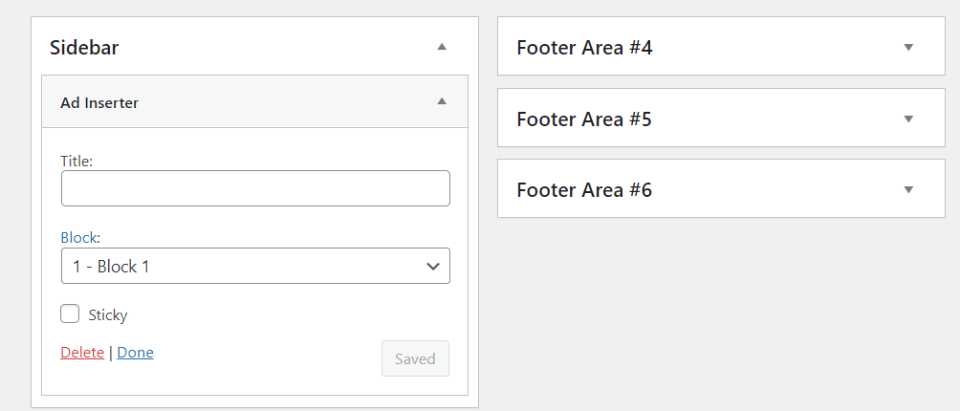Collapse the Sidebar panel arrow
The height and width of the screenshot is (411, 960).
(x=442, y=47)
